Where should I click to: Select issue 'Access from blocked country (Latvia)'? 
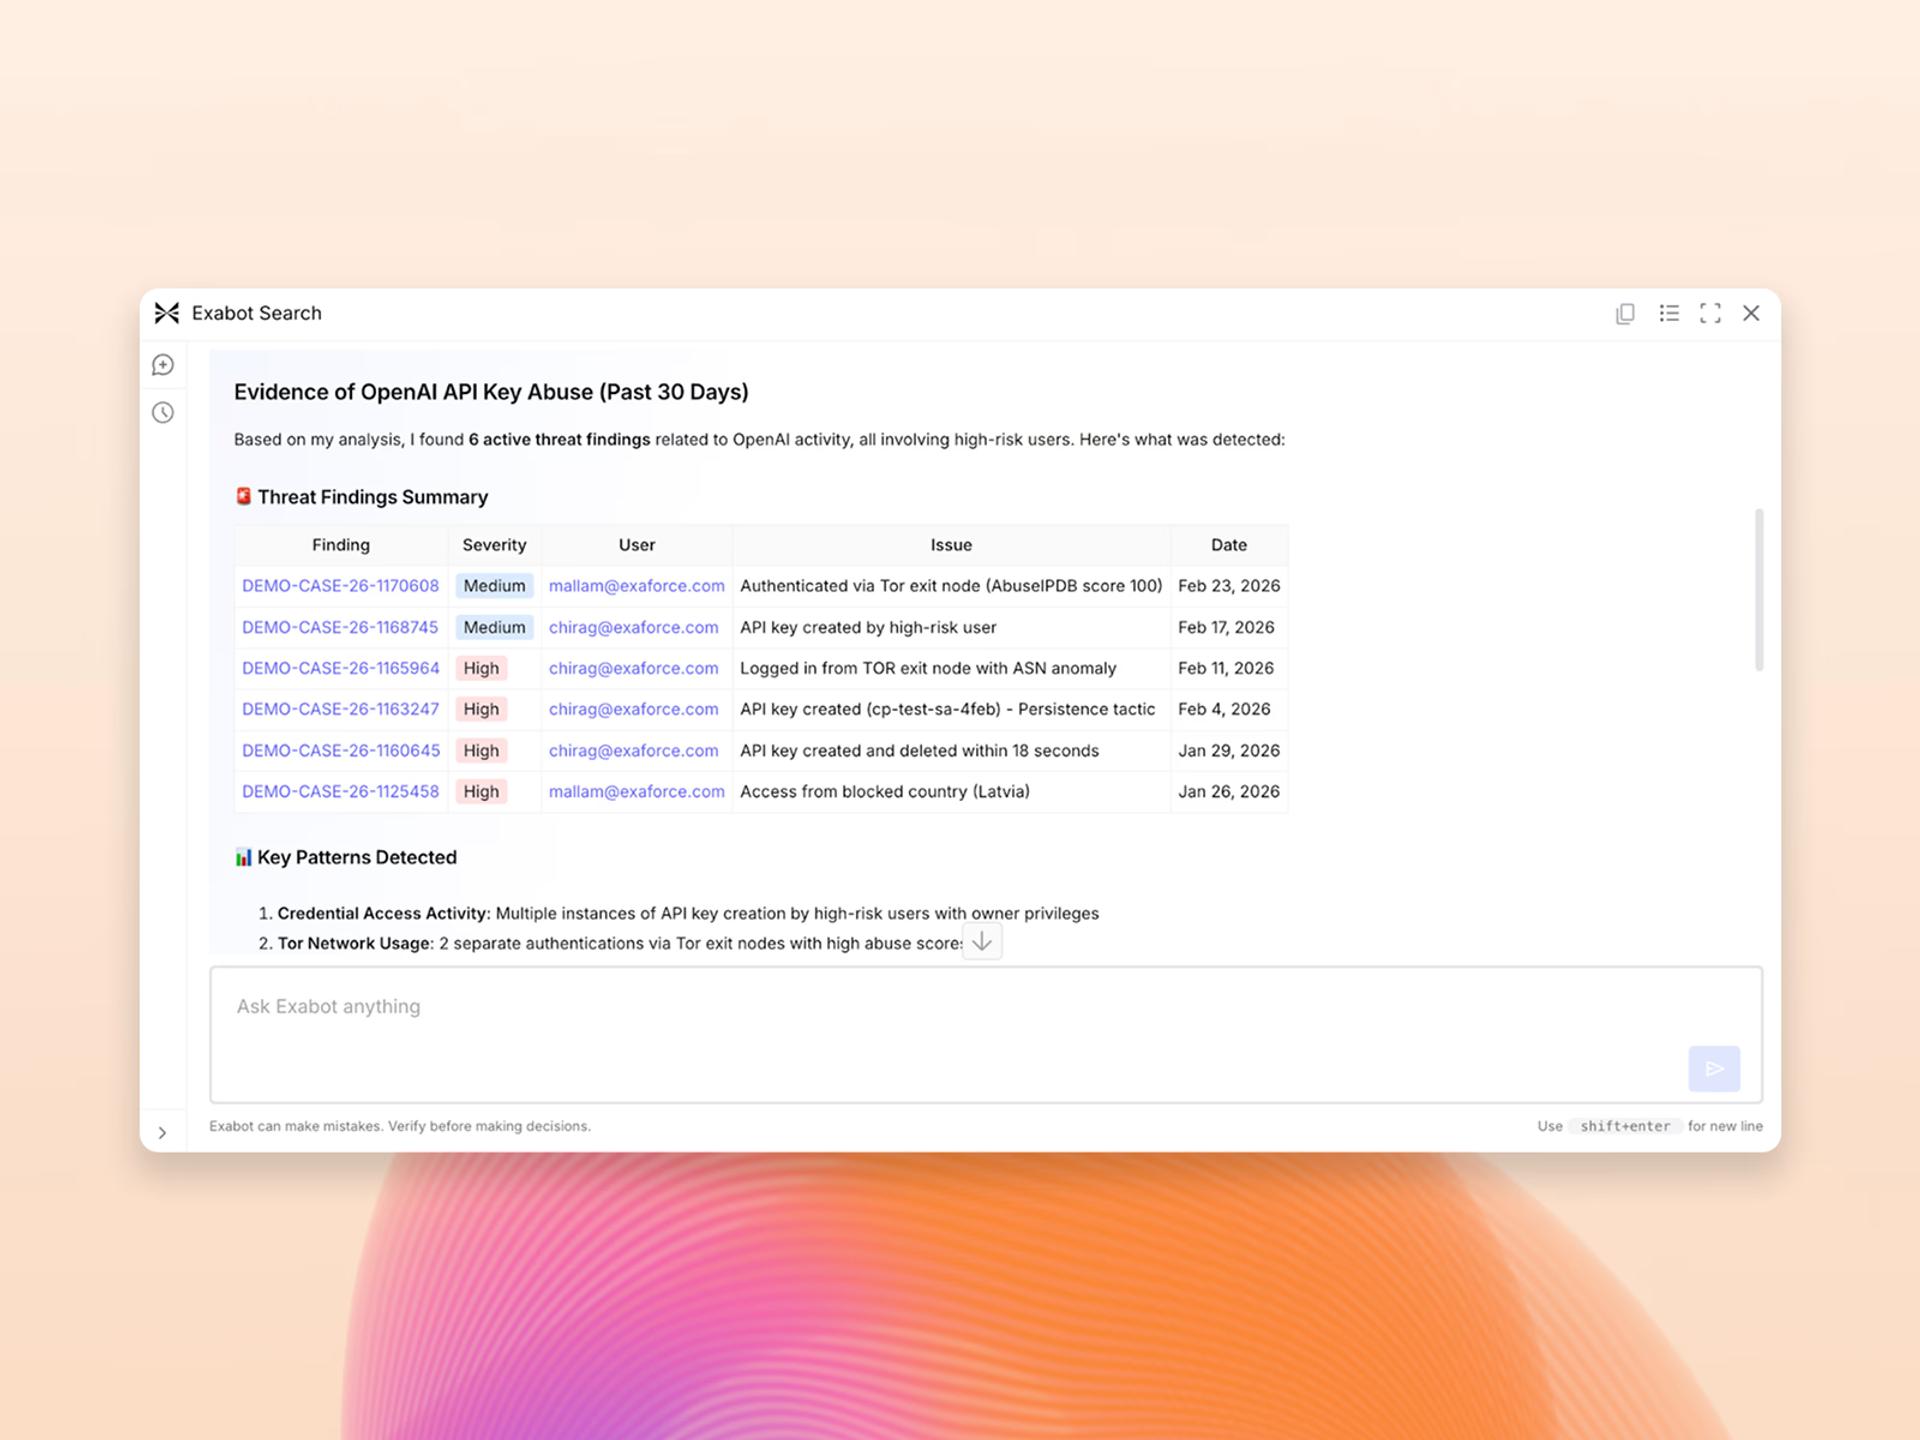pos(884,791)
